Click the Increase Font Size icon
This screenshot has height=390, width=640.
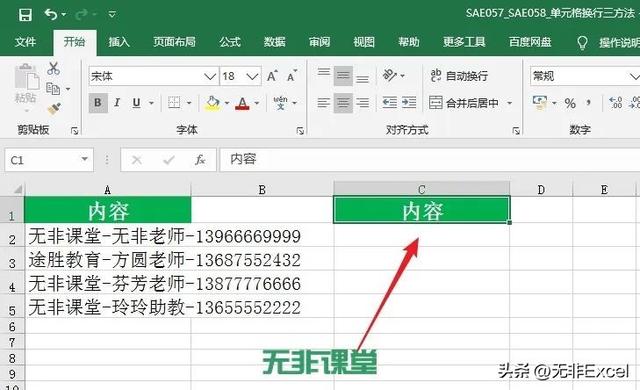(x=272, y=76)
